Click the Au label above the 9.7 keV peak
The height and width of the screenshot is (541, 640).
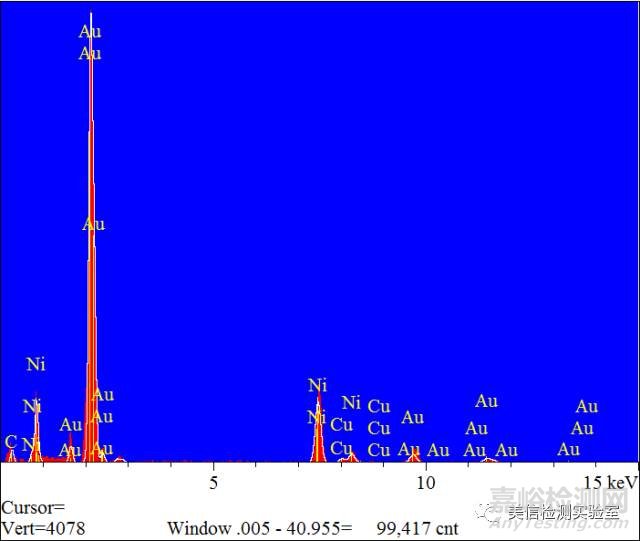[412, 418]
